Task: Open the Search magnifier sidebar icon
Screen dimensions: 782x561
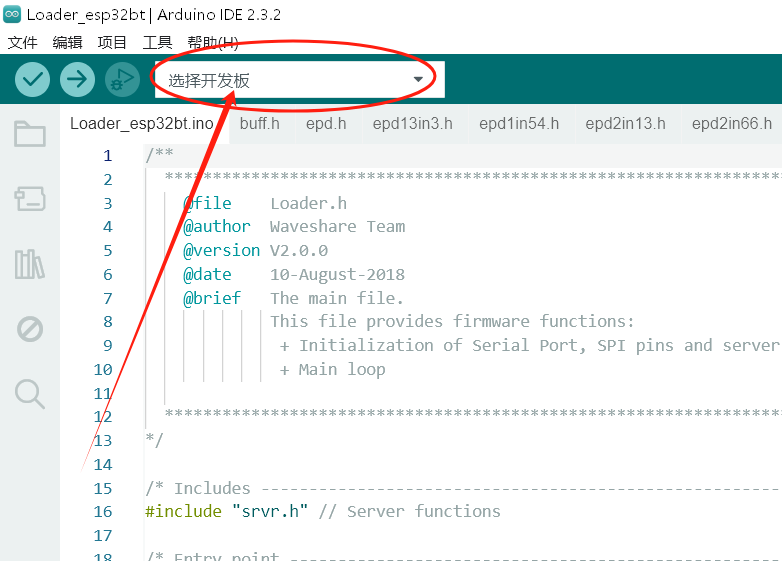Action: 30,394
